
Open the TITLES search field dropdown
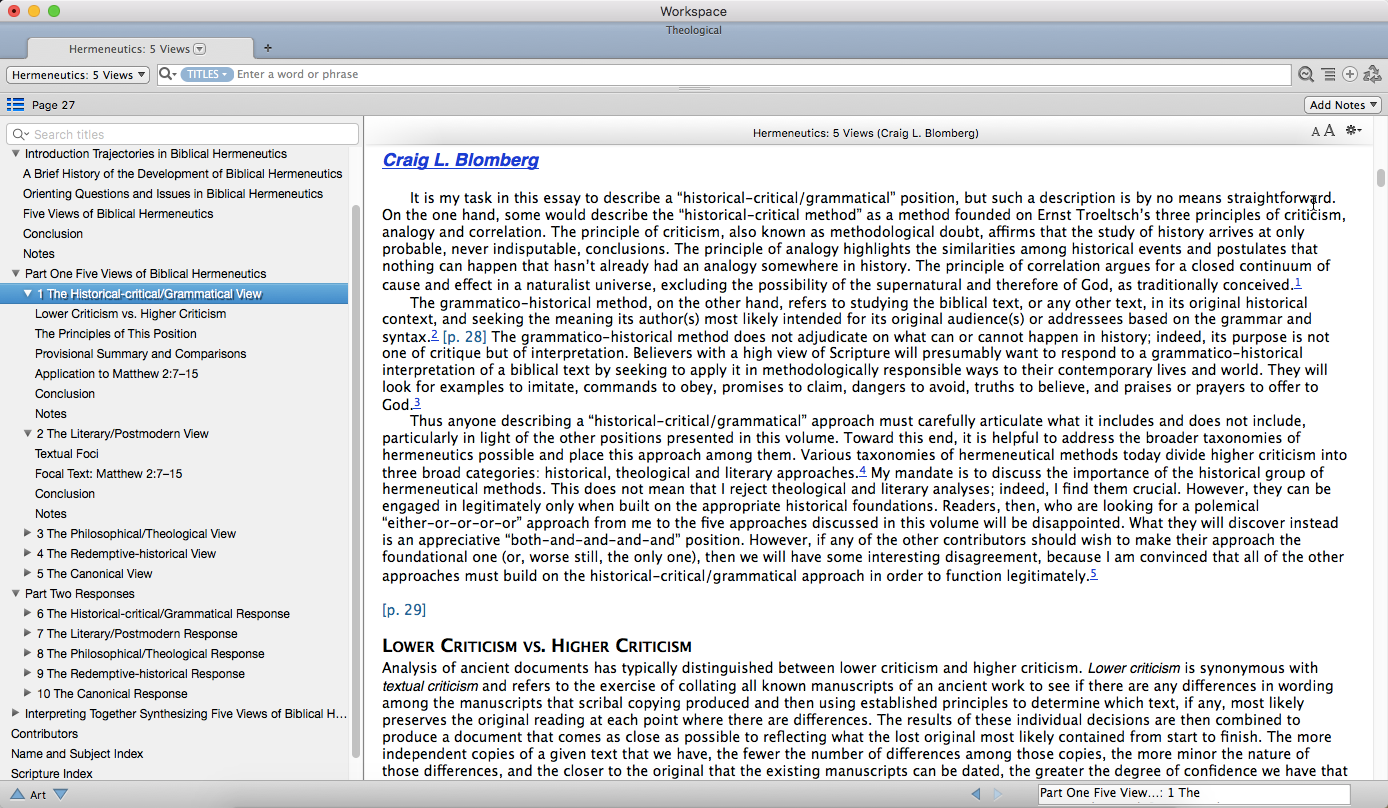207,74
